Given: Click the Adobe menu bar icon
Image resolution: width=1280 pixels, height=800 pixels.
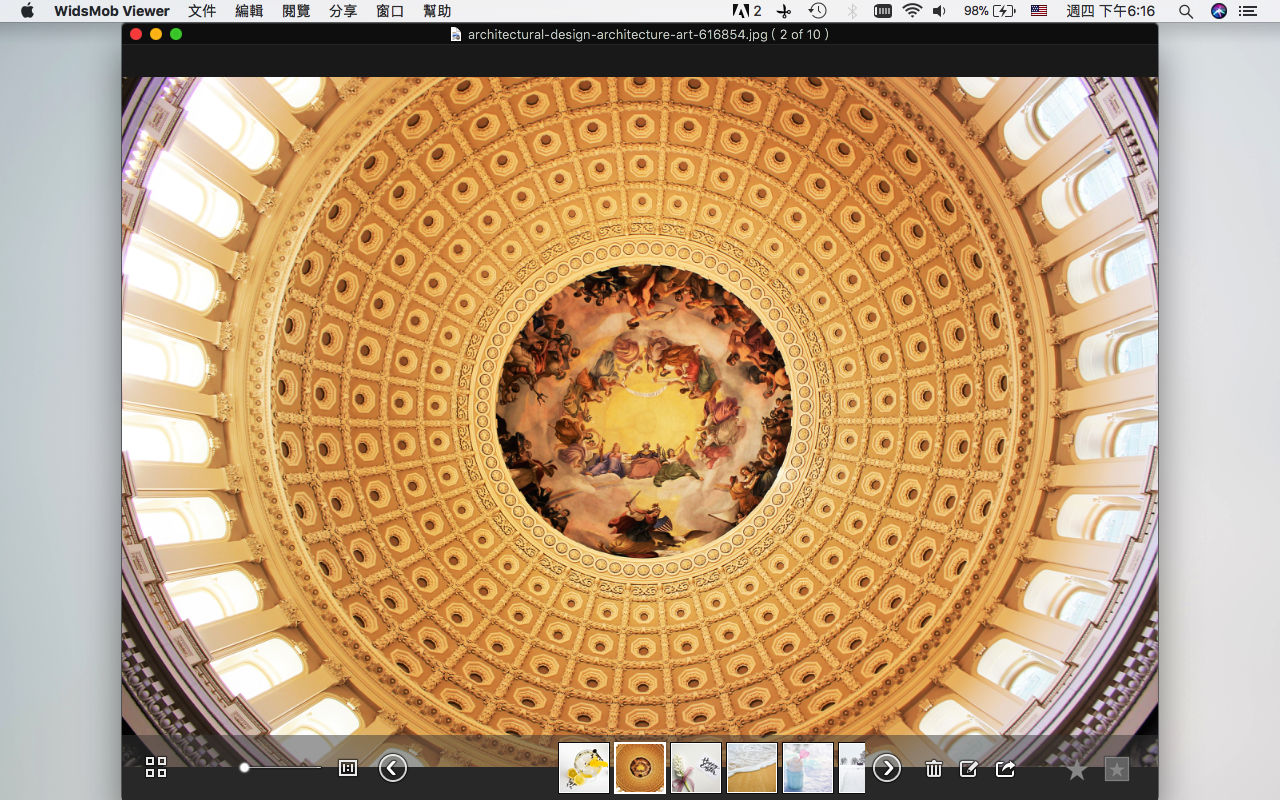Looking at the screenshot, I should click(x=747, y=11).
